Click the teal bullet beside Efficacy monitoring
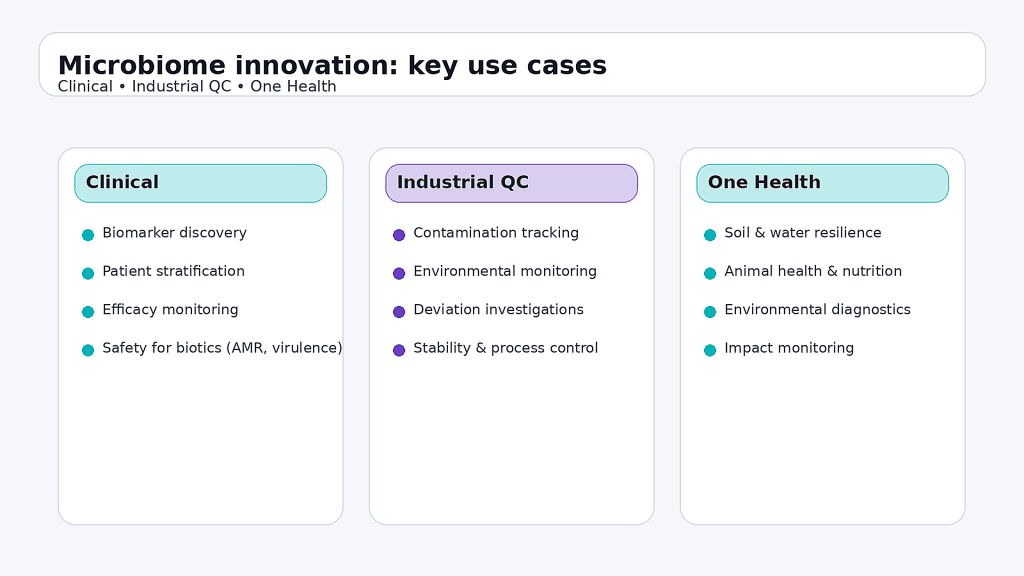Image resolution: width=1024 pixels, height=576 pixels. click(x=88, y=312)
